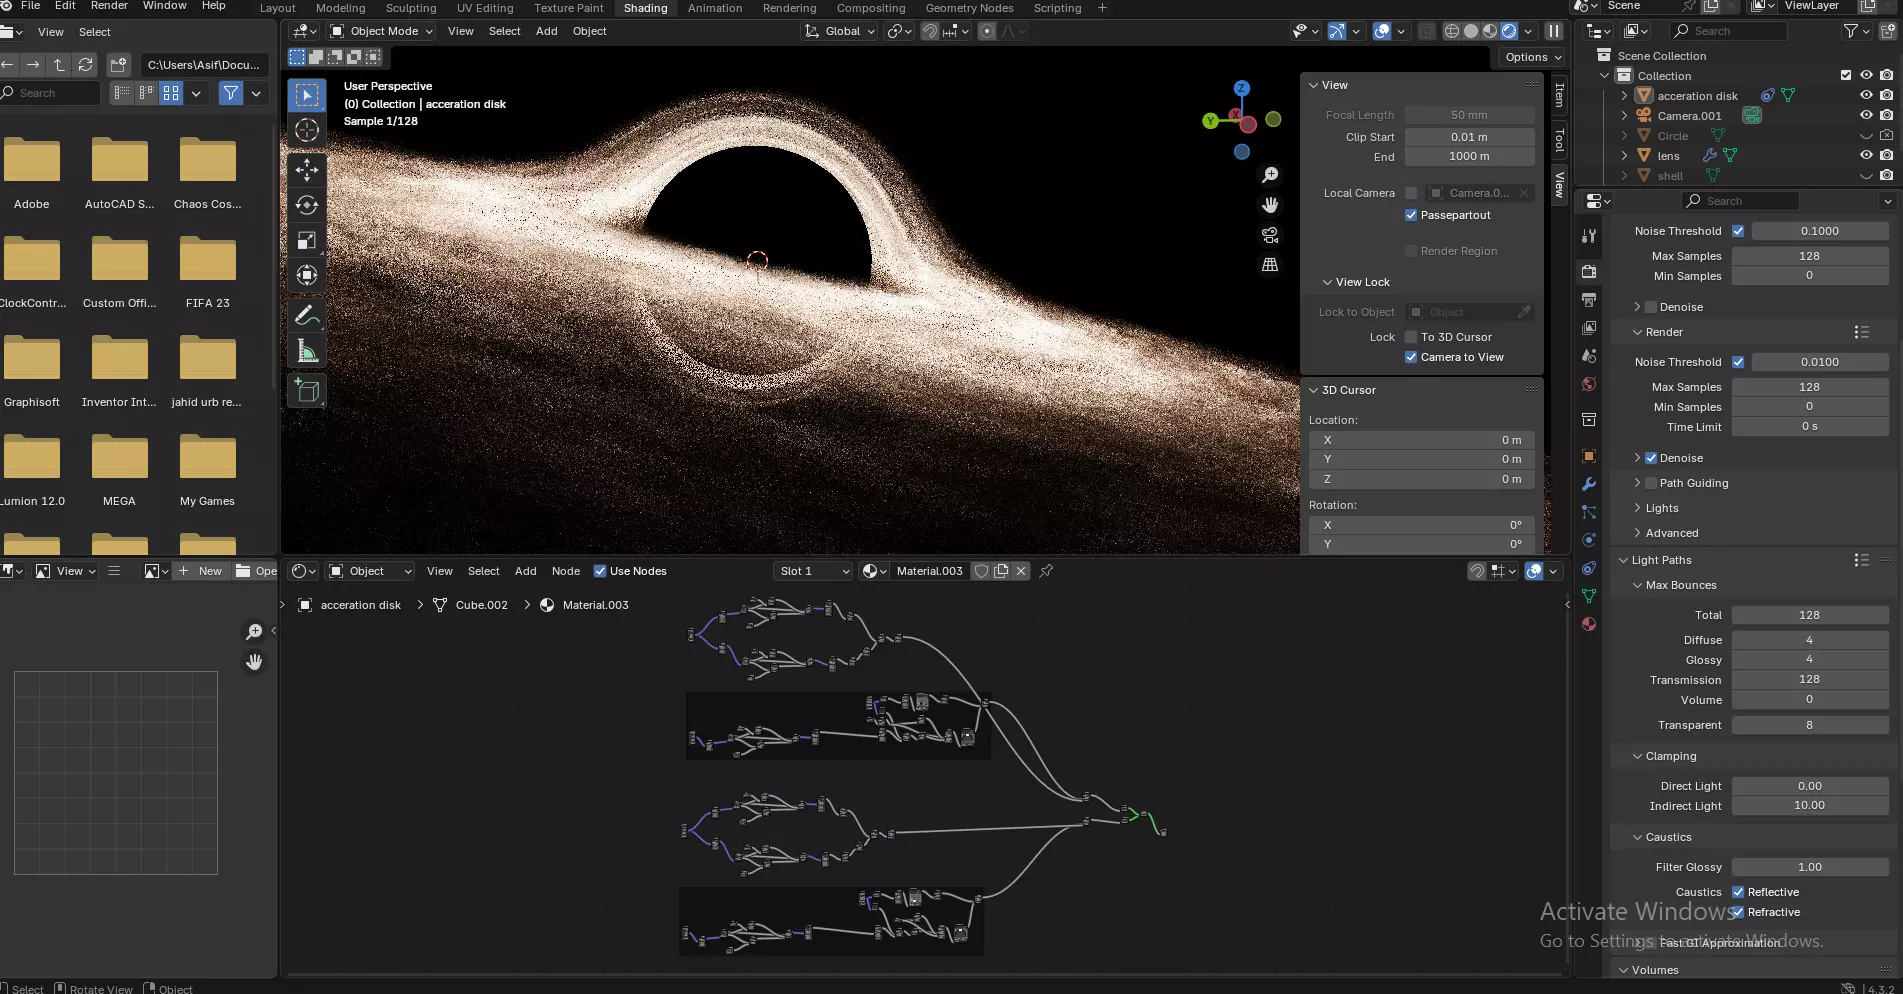
Task: Switch to the Geometry Nodes workspace tab
Action: click(969, 8)
